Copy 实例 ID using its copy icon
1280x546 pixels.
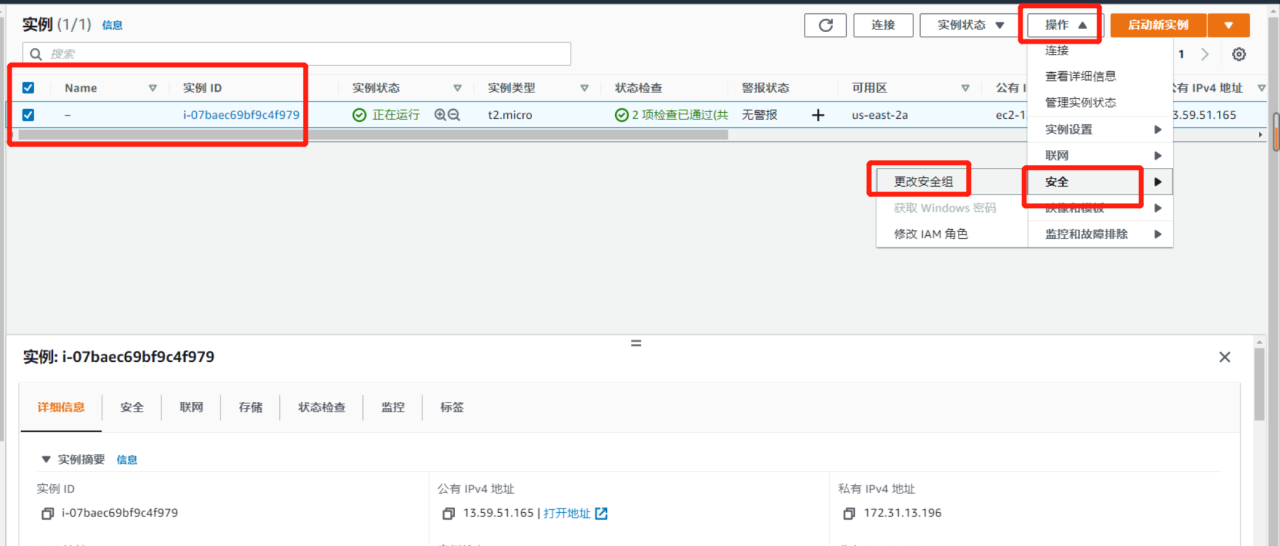(47, 514)
